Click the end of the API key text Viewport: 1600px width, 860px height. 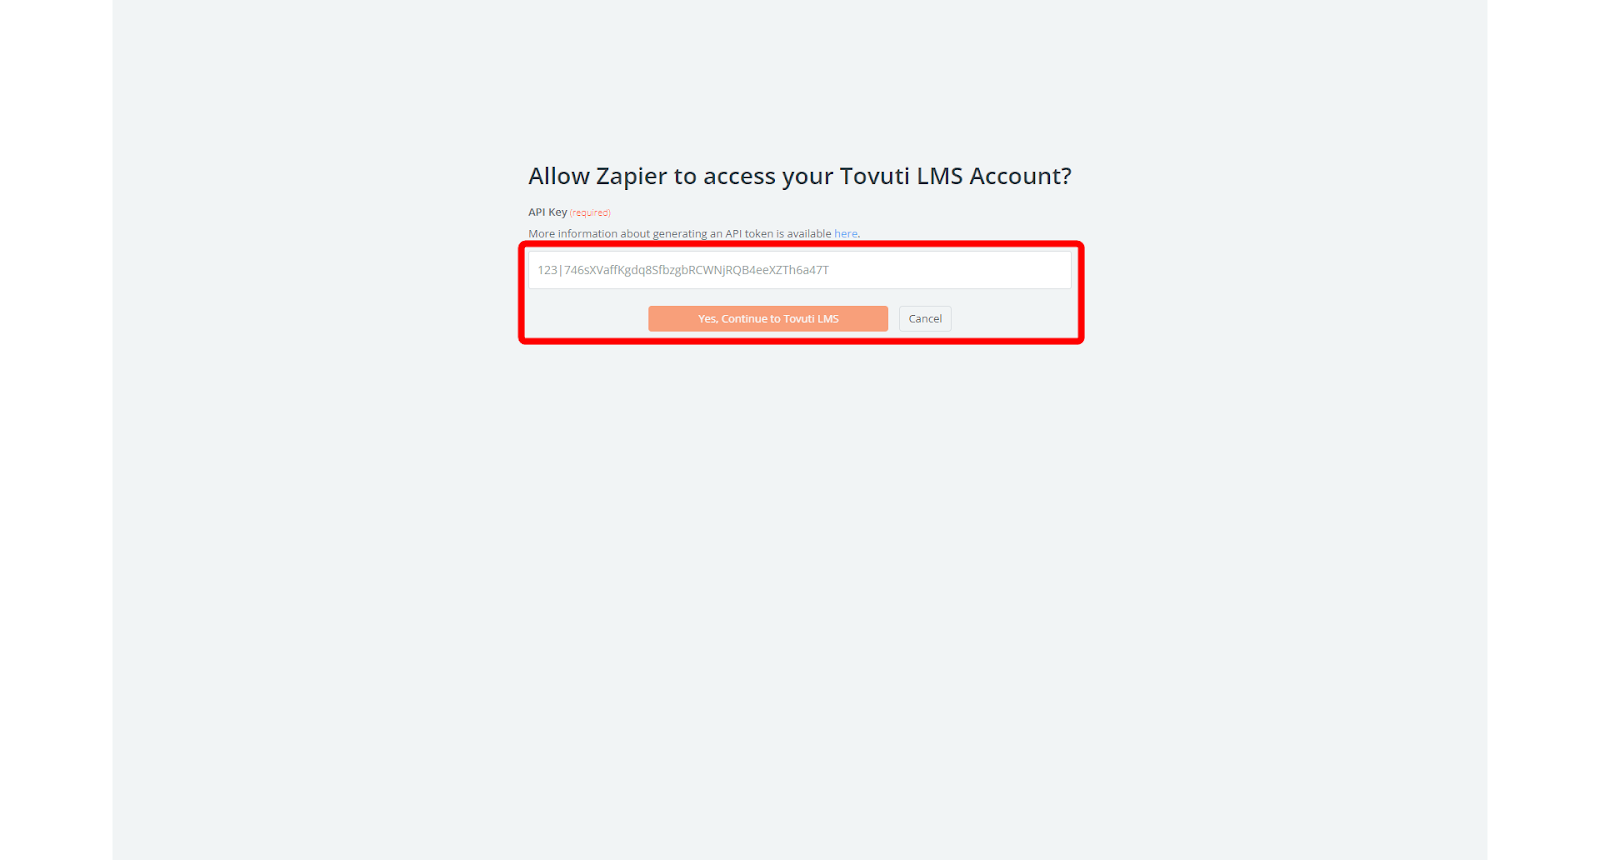click(829, 270)
